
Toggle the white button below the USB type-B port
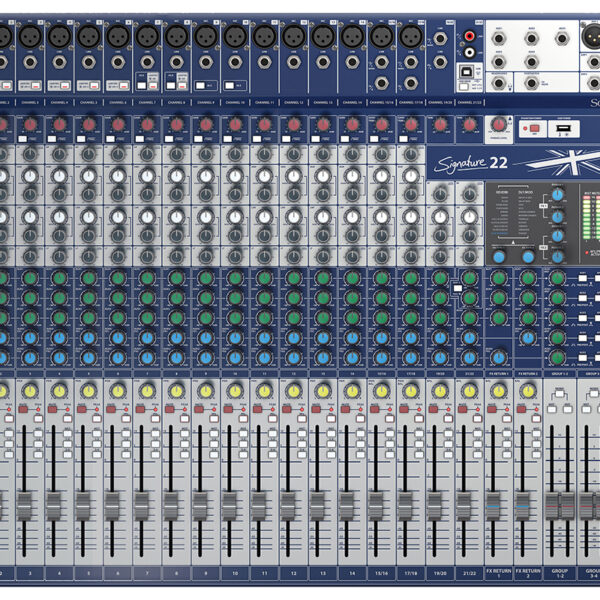coord(463,86)
